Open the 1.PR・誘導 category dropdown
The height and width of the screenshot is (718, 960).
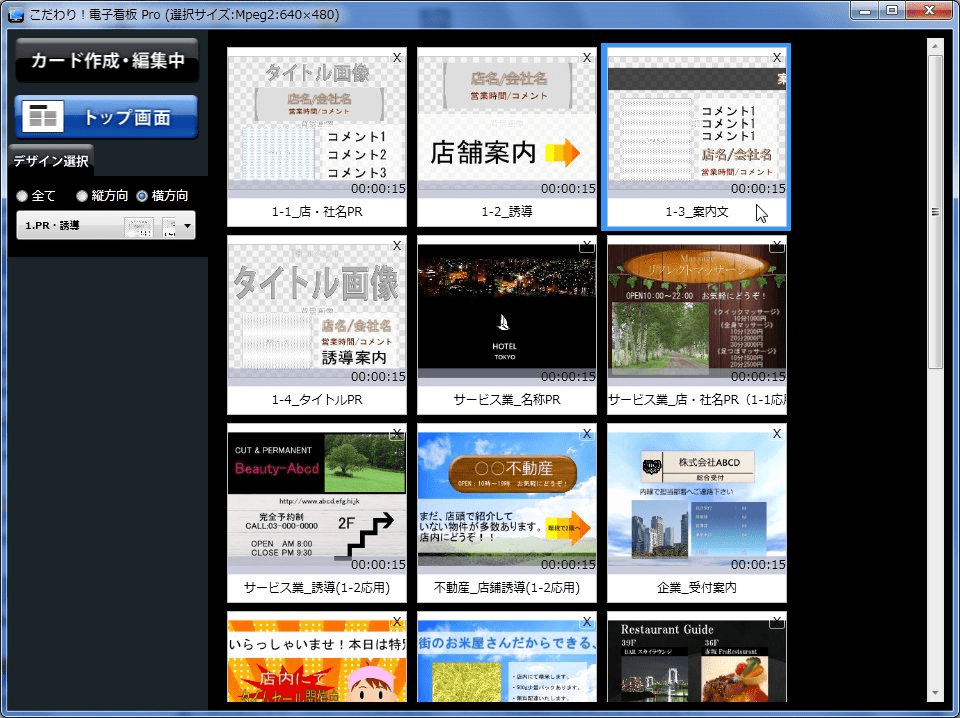[106, 225]
